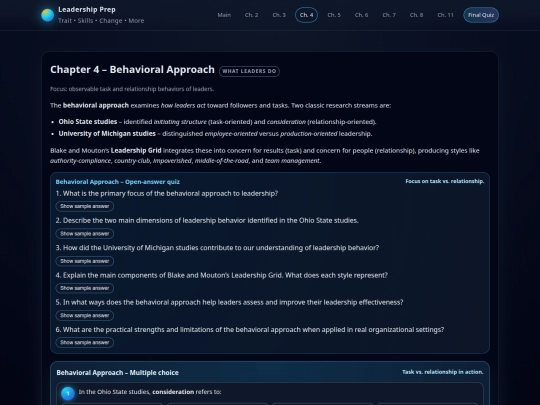The image size is (540, 405).
Task: Reveal sample answer for Ohio State dimensions question
Action: pyautogui.click(x=85, y=233)
